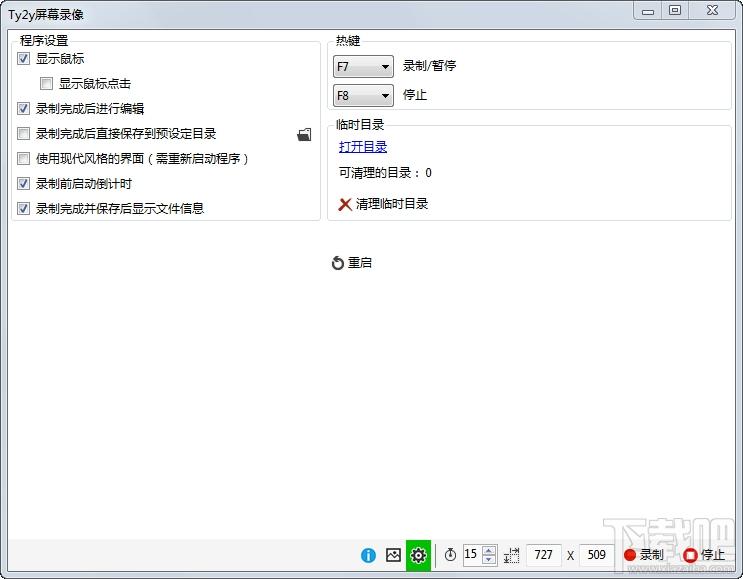This screenshot has width=743, height=579.
Task: Open the F7 record/pause hotkey dropdown
Action: [363, 66]
